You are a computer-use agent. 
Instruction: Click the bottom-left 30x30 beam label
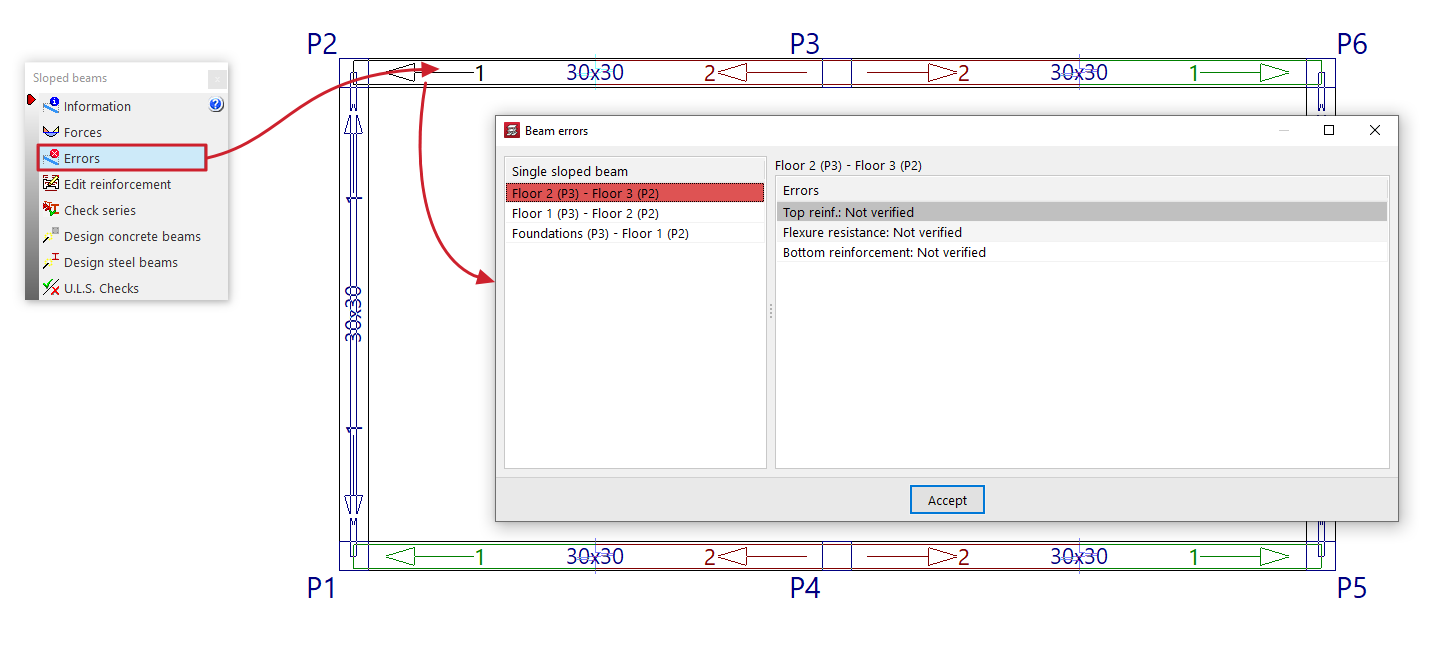click(x=595, y=557)
